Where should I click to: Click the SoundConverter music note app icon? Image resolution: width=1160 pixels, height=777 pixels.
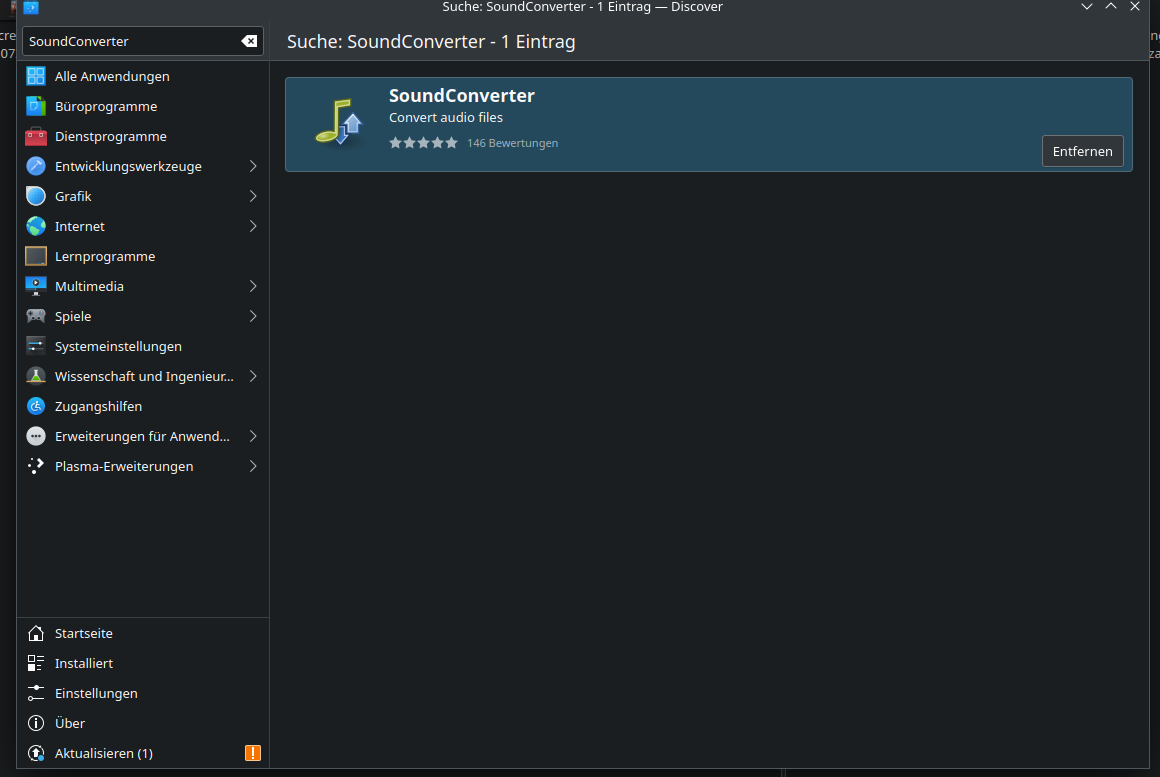pyautogui.click(x=340, y=122)
